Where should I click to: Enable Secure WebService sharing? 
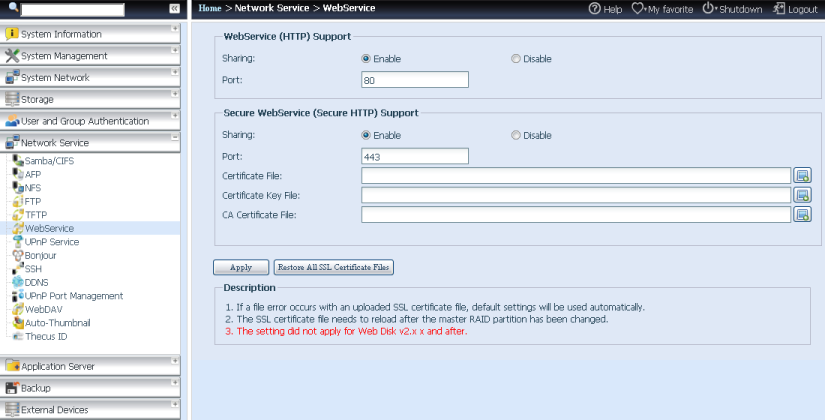(366, 135)
